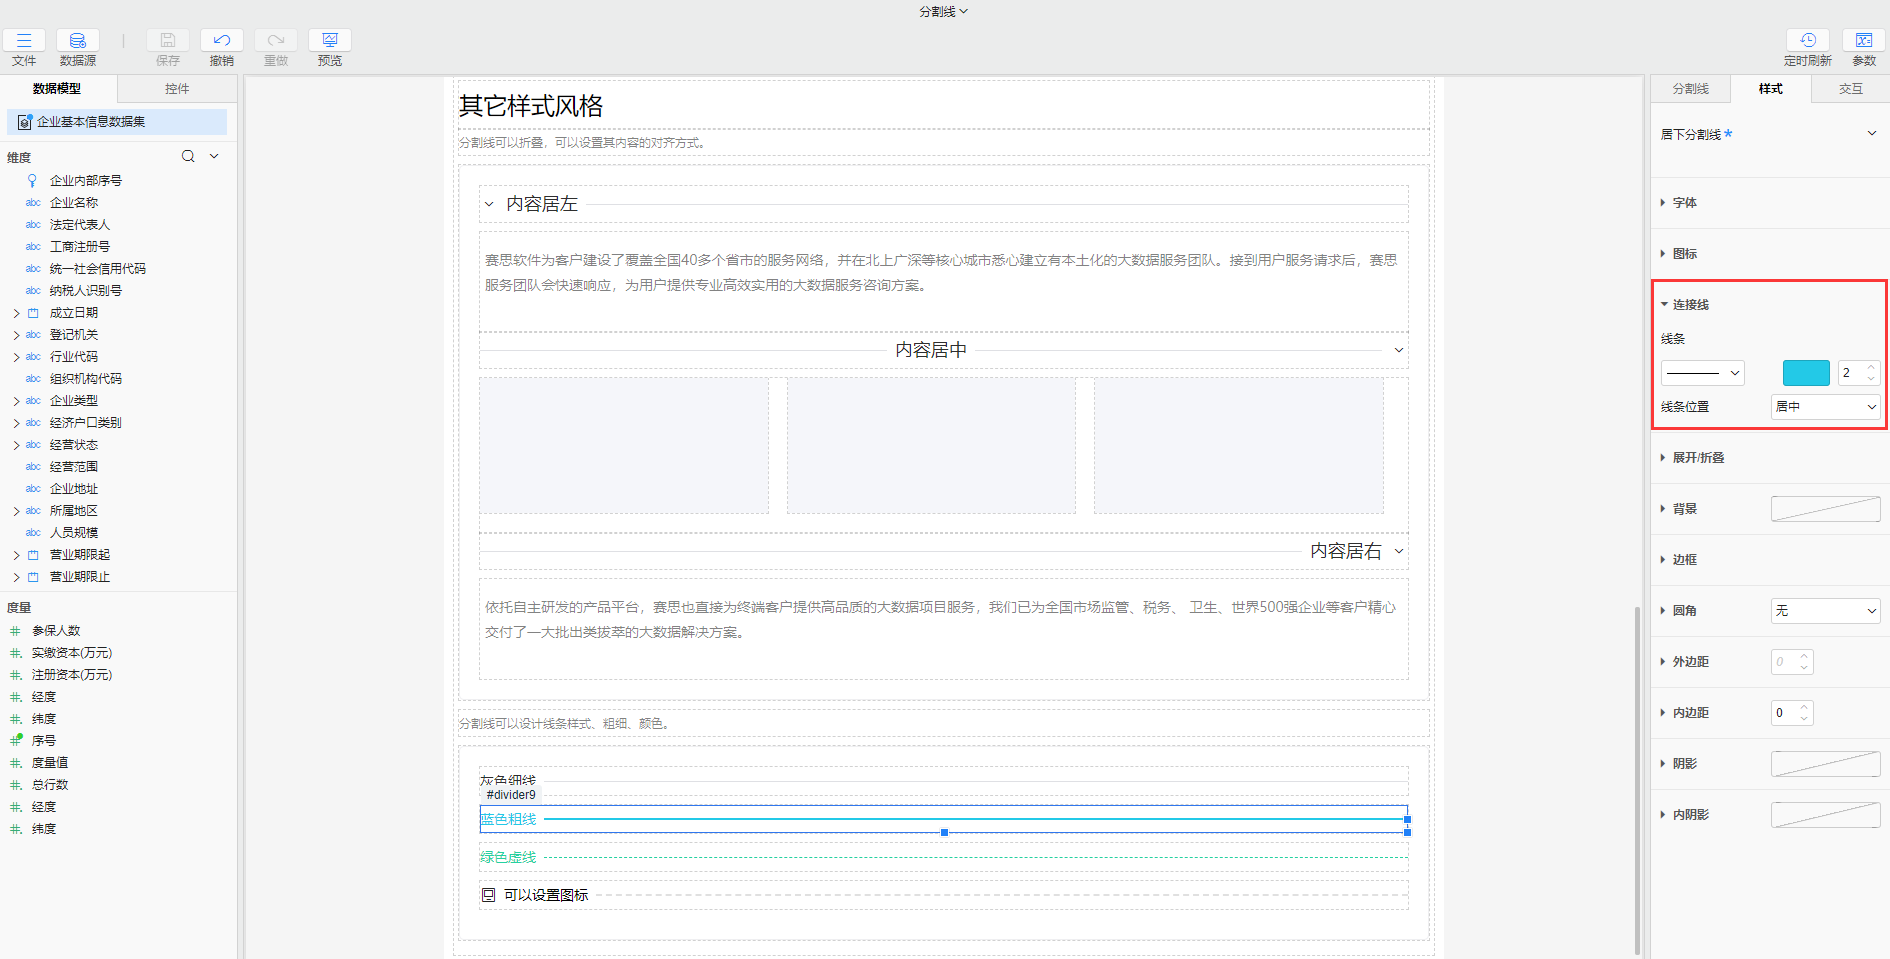
Task: Click the 重做 (redo) icon
Action: click(x=275, y=40)
